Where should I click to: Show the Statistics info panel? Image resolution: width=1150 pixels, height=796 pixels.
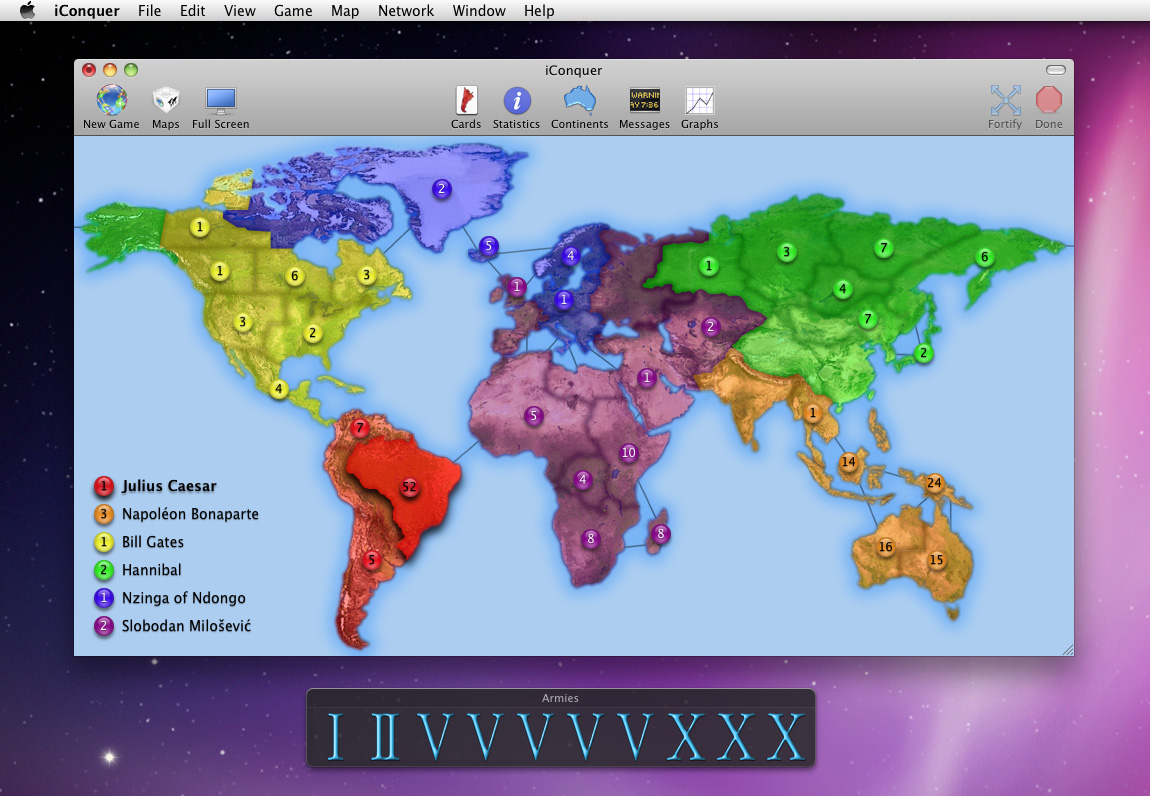point(516,106)
